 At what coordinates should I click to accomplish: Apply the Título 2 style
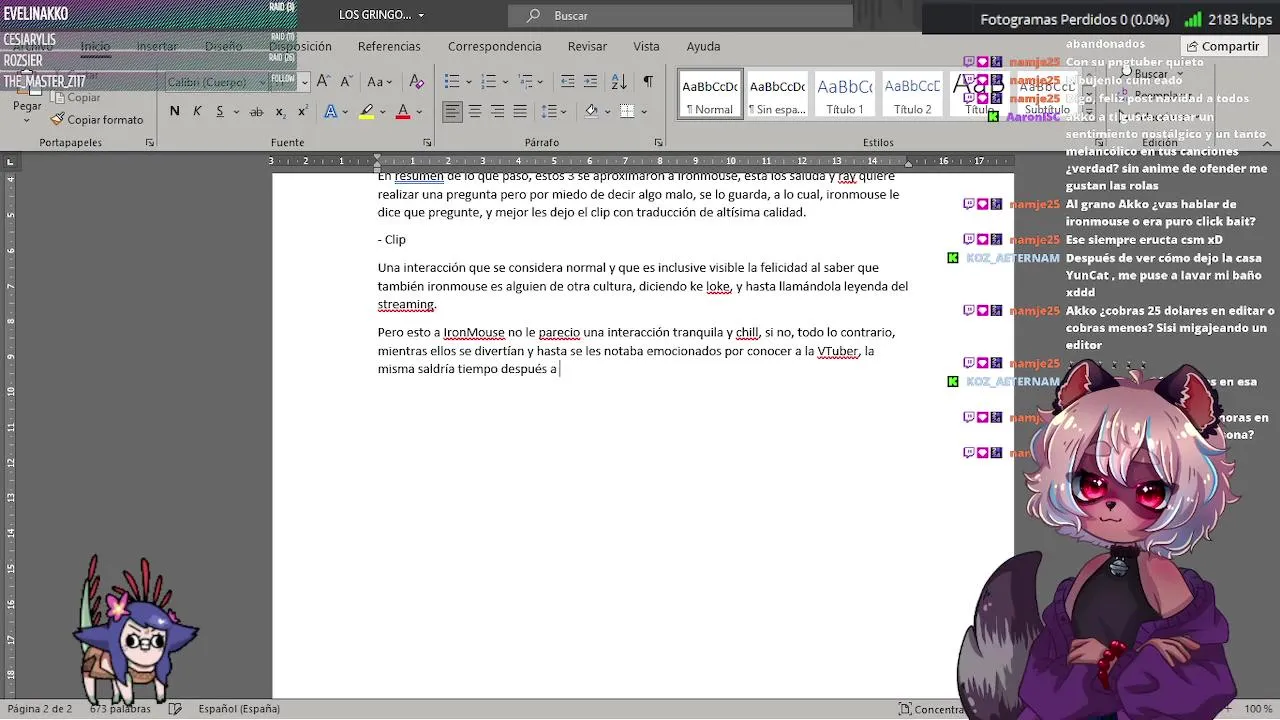[912, 94]
